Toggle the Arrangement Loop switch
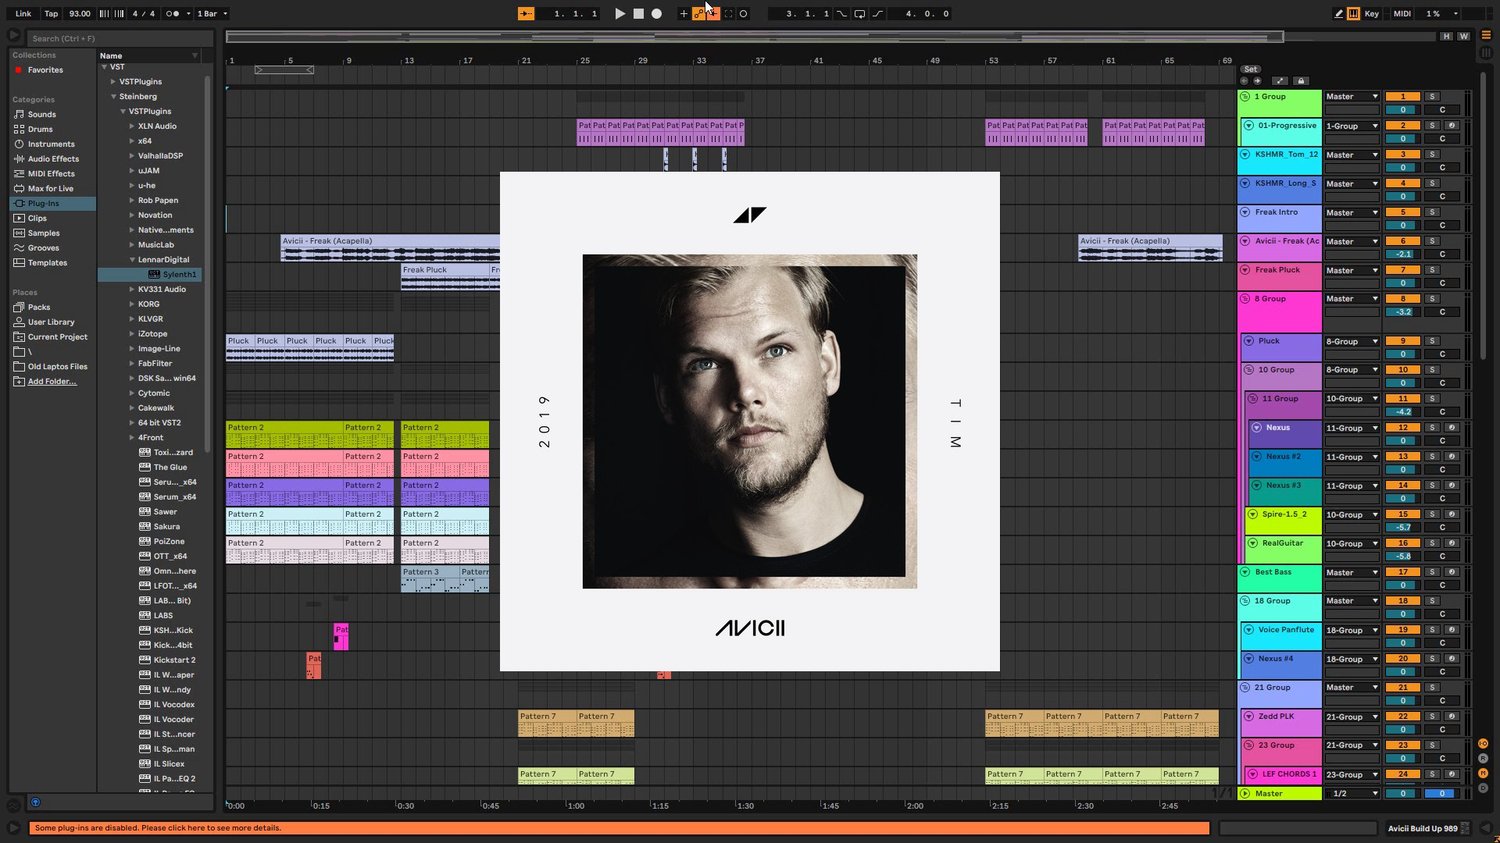 click(859, 14)
